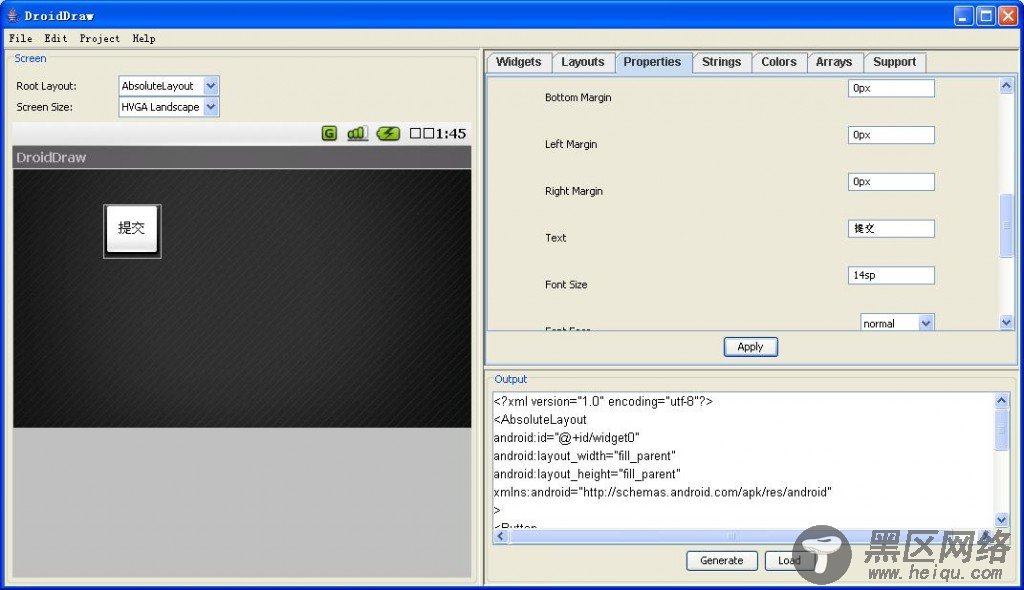Click the Load button

pyautogui.click(x=789, y=561)
